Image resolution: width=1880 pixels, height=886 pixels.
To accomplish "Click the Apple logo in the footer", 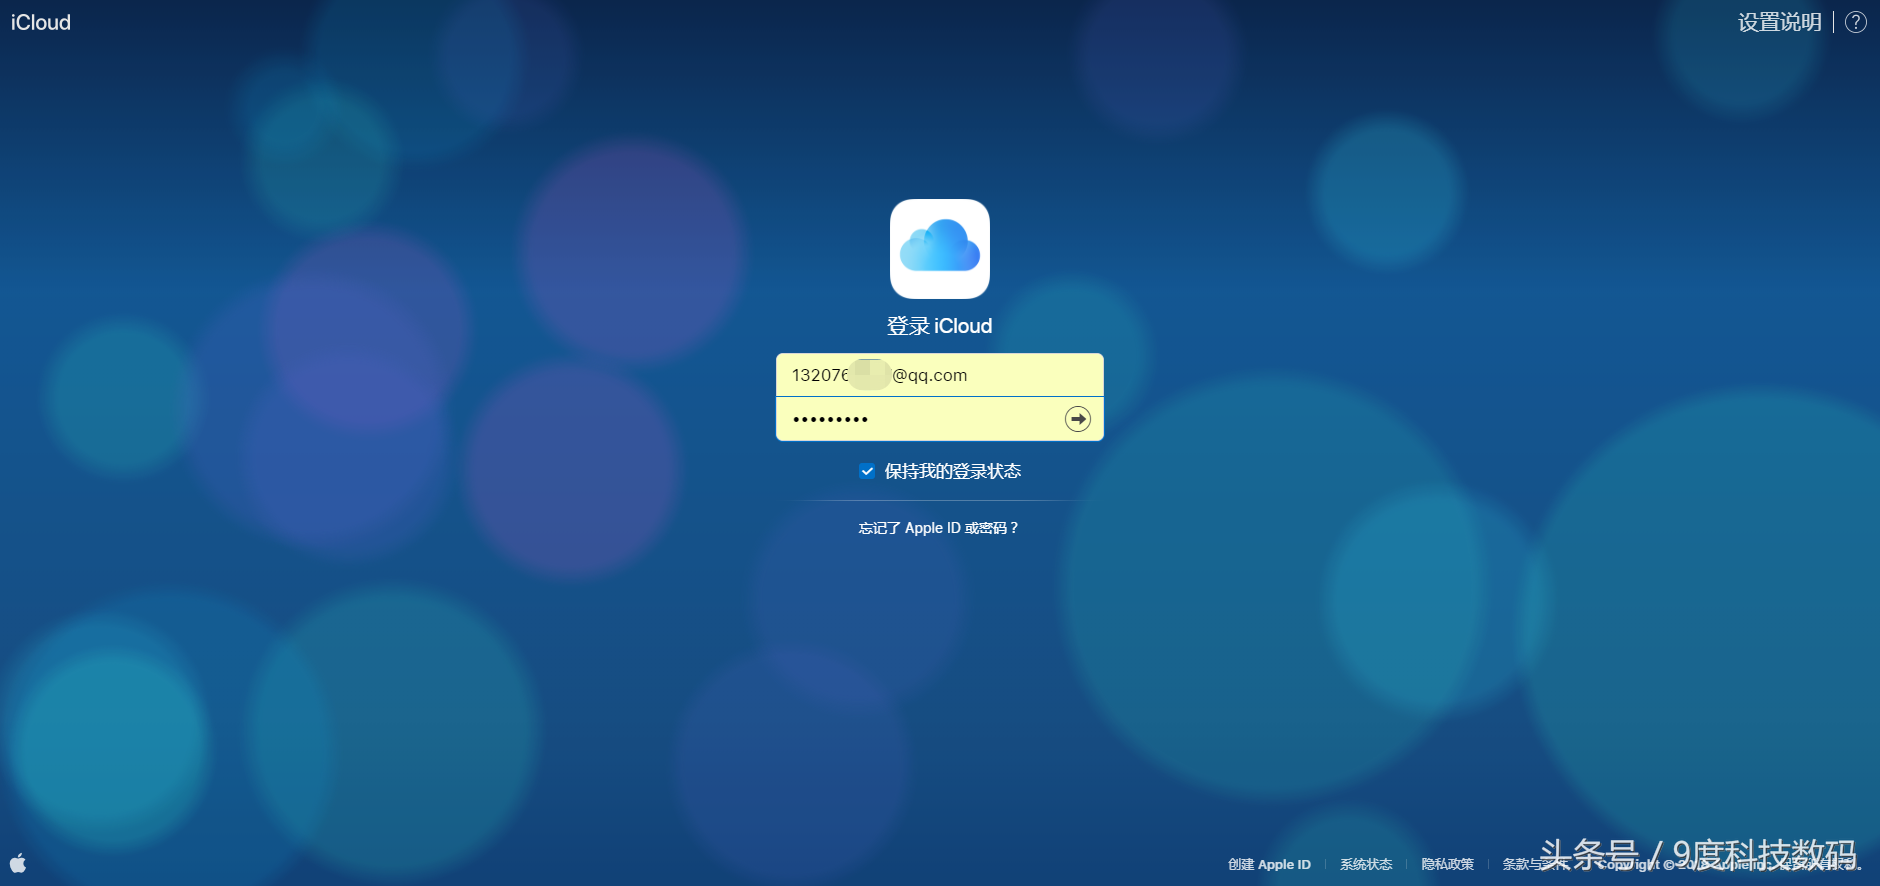I will pyautogui.click(x=18, y=863).
